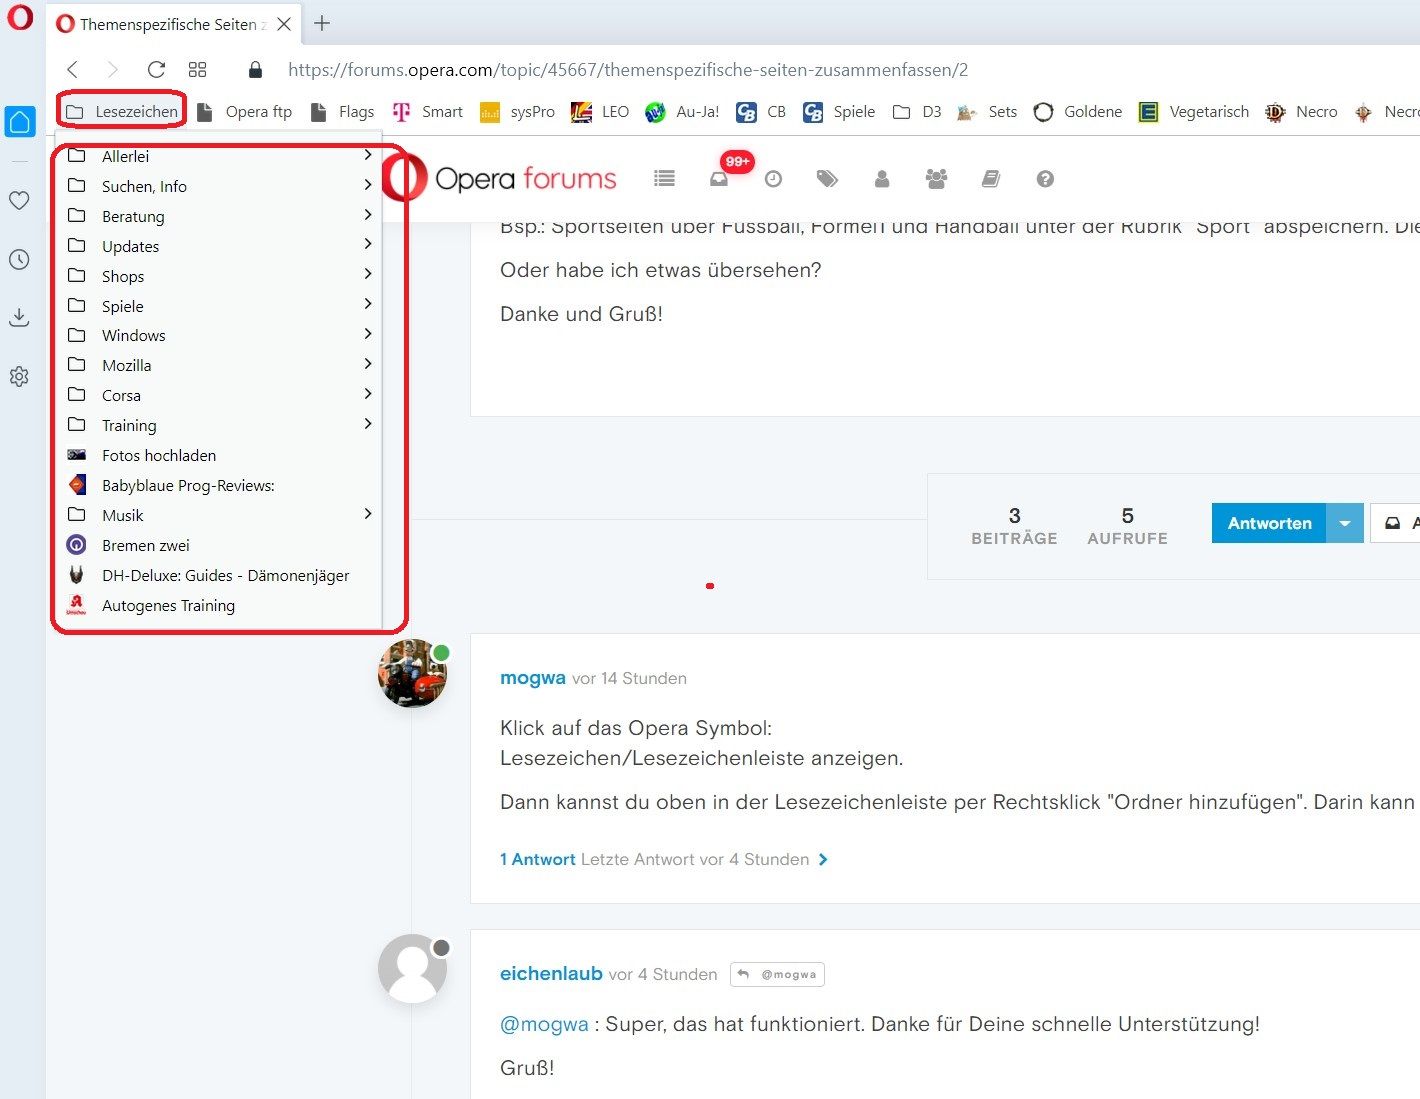Open the Vegetarisch bookmark

pos(1194,112)
